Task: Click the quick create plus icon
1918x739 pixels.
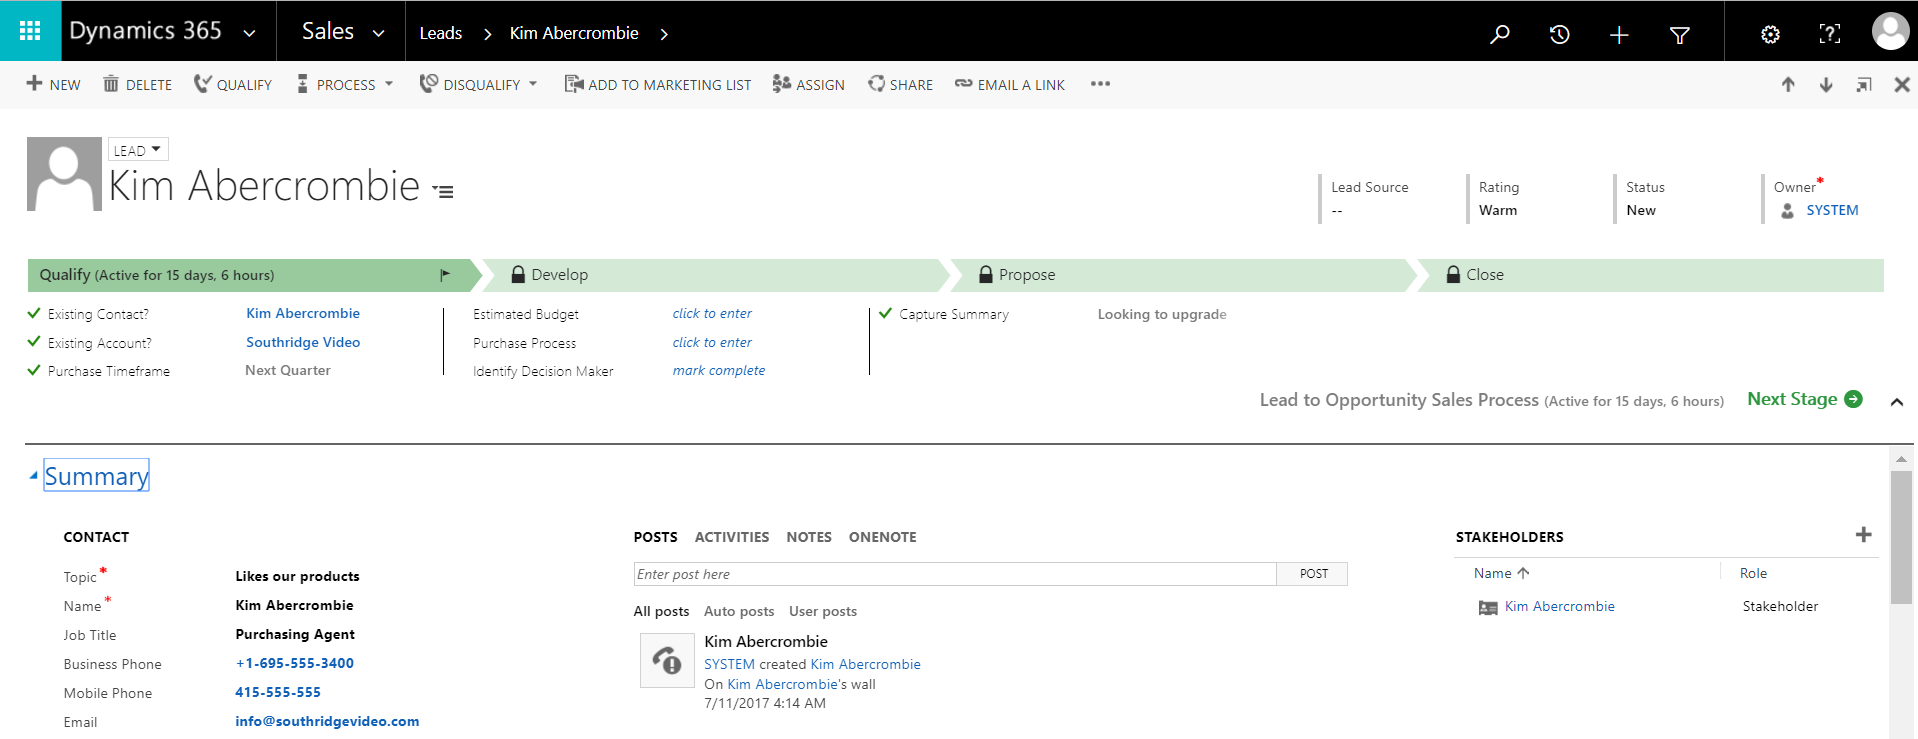Action: coord(1619,35)
